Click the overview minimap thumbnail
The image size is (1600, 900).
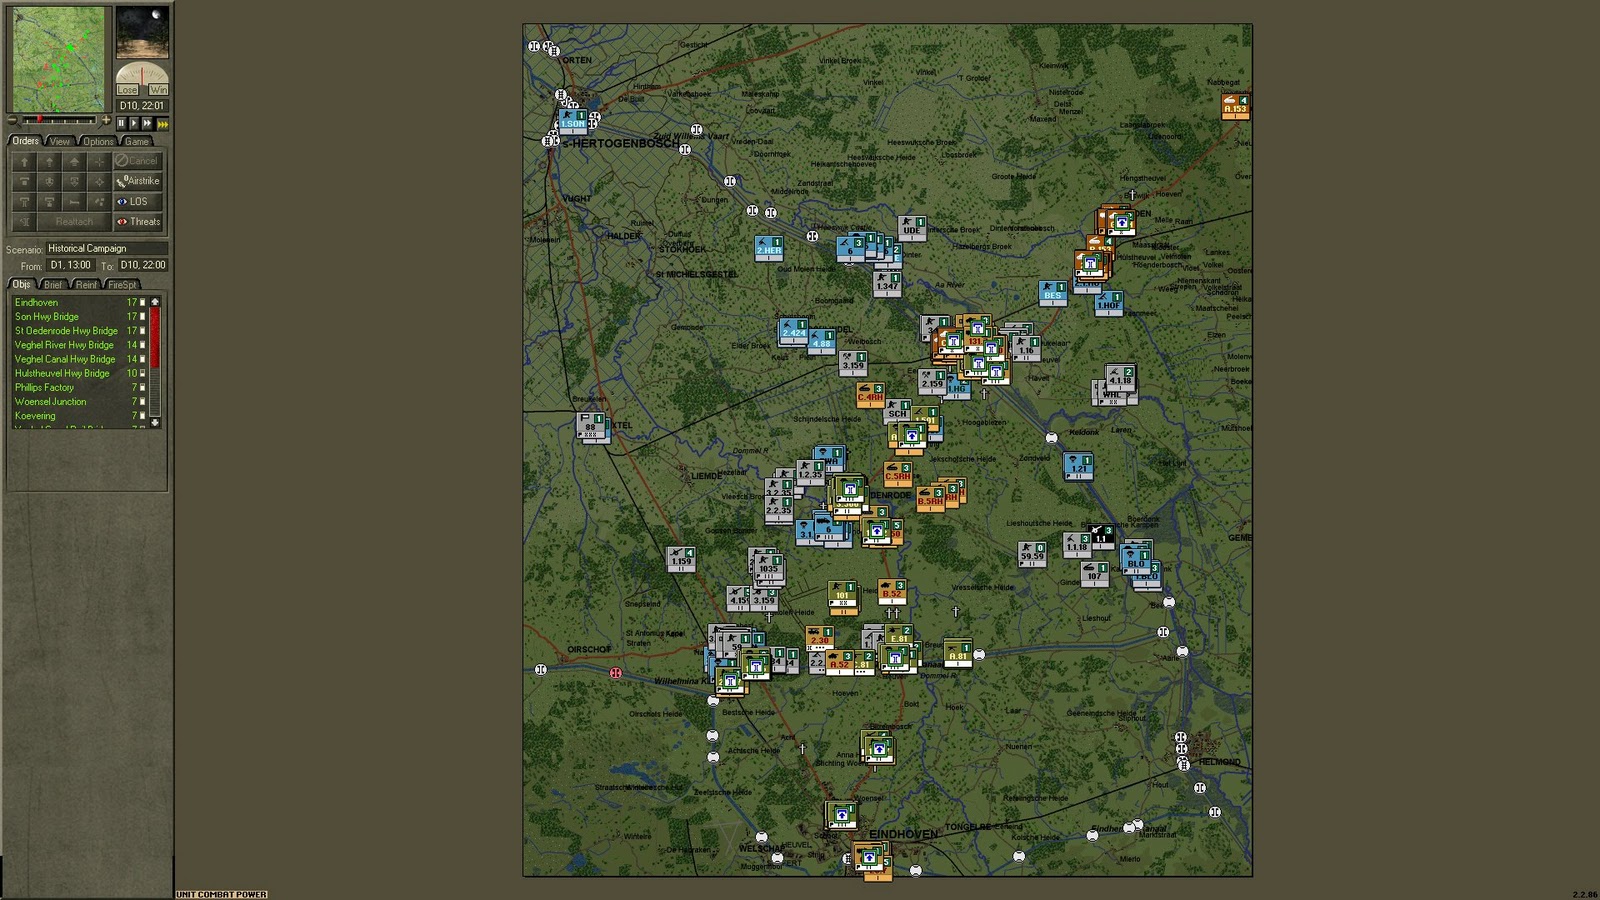coord(58,59)
